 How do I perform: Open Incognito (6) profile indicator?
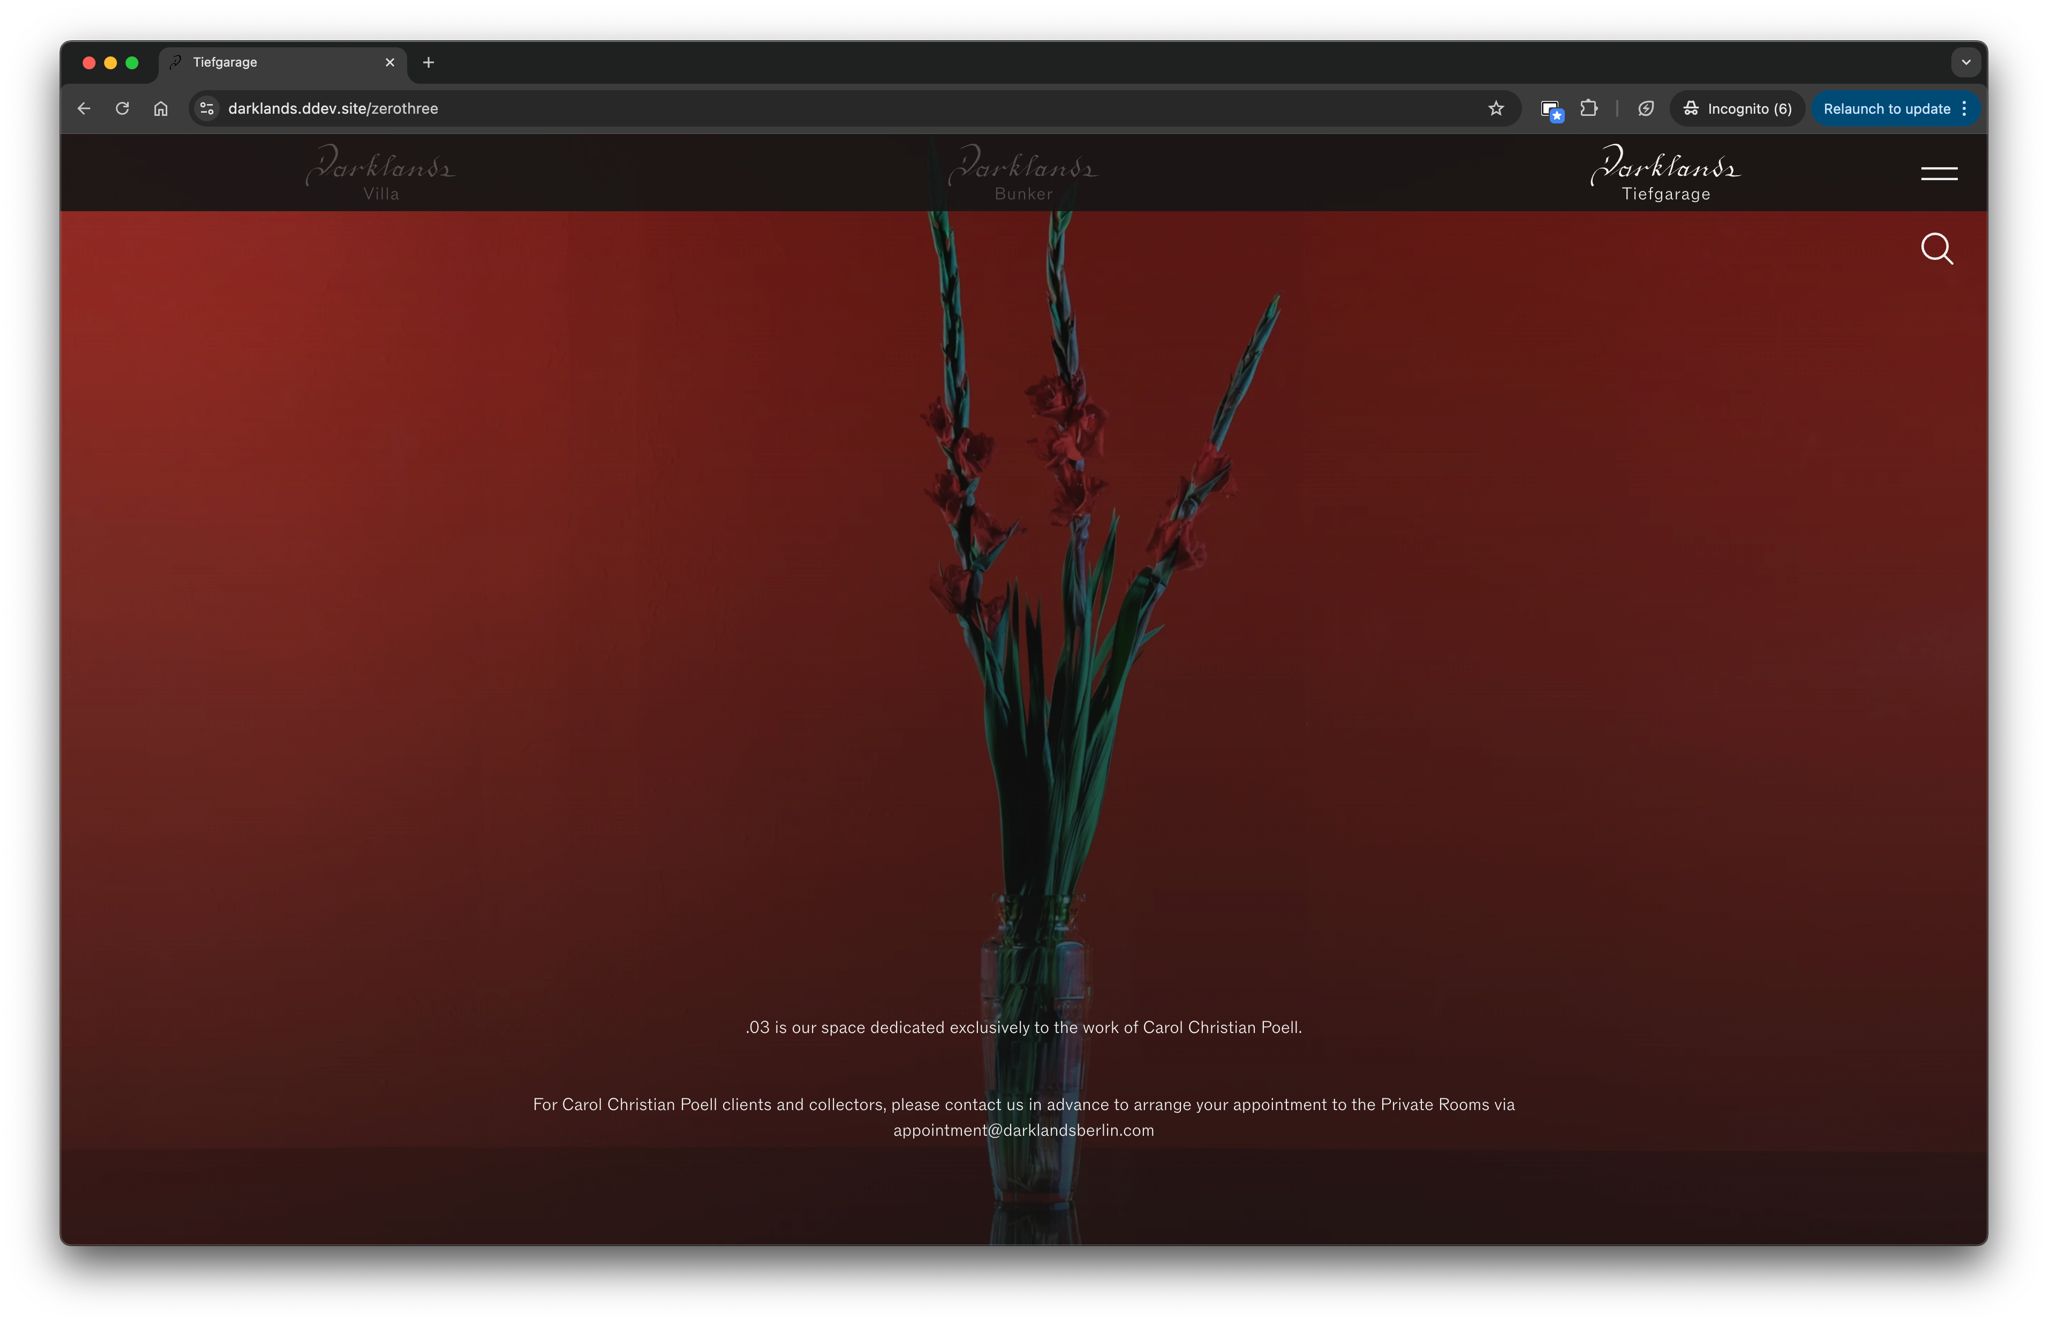coord(1737,108)
